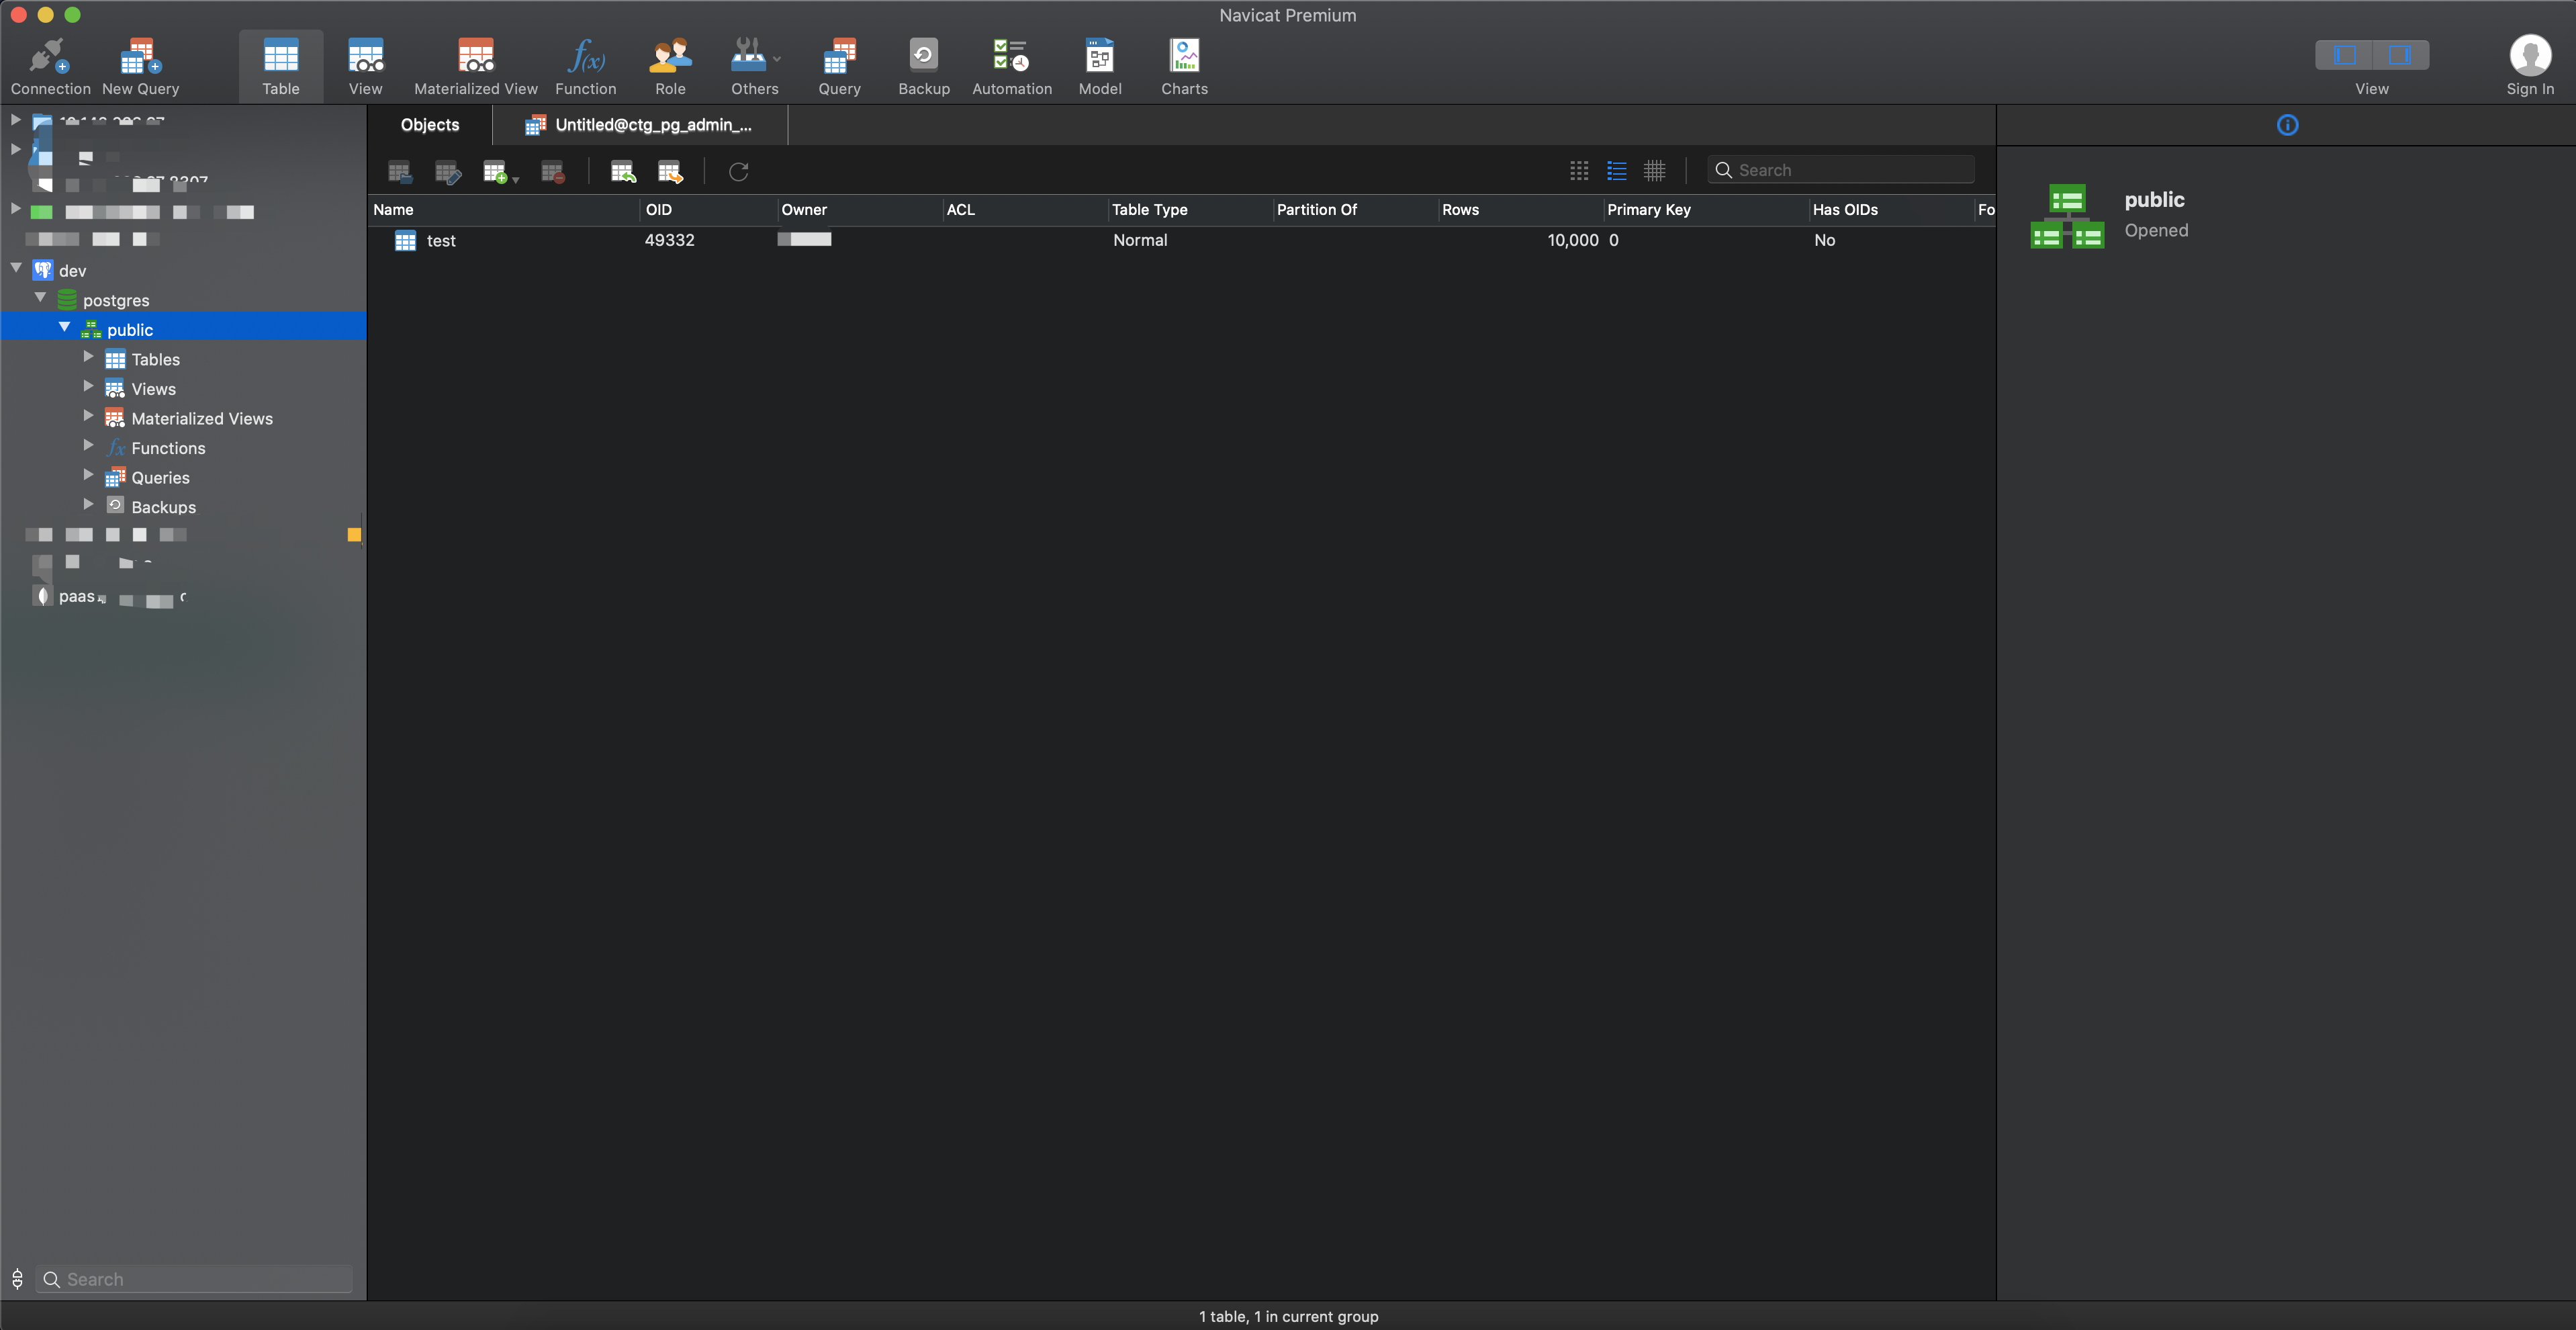Click the Import Wizard table icon
2576x1330 pixels.
tap(623, 172)
